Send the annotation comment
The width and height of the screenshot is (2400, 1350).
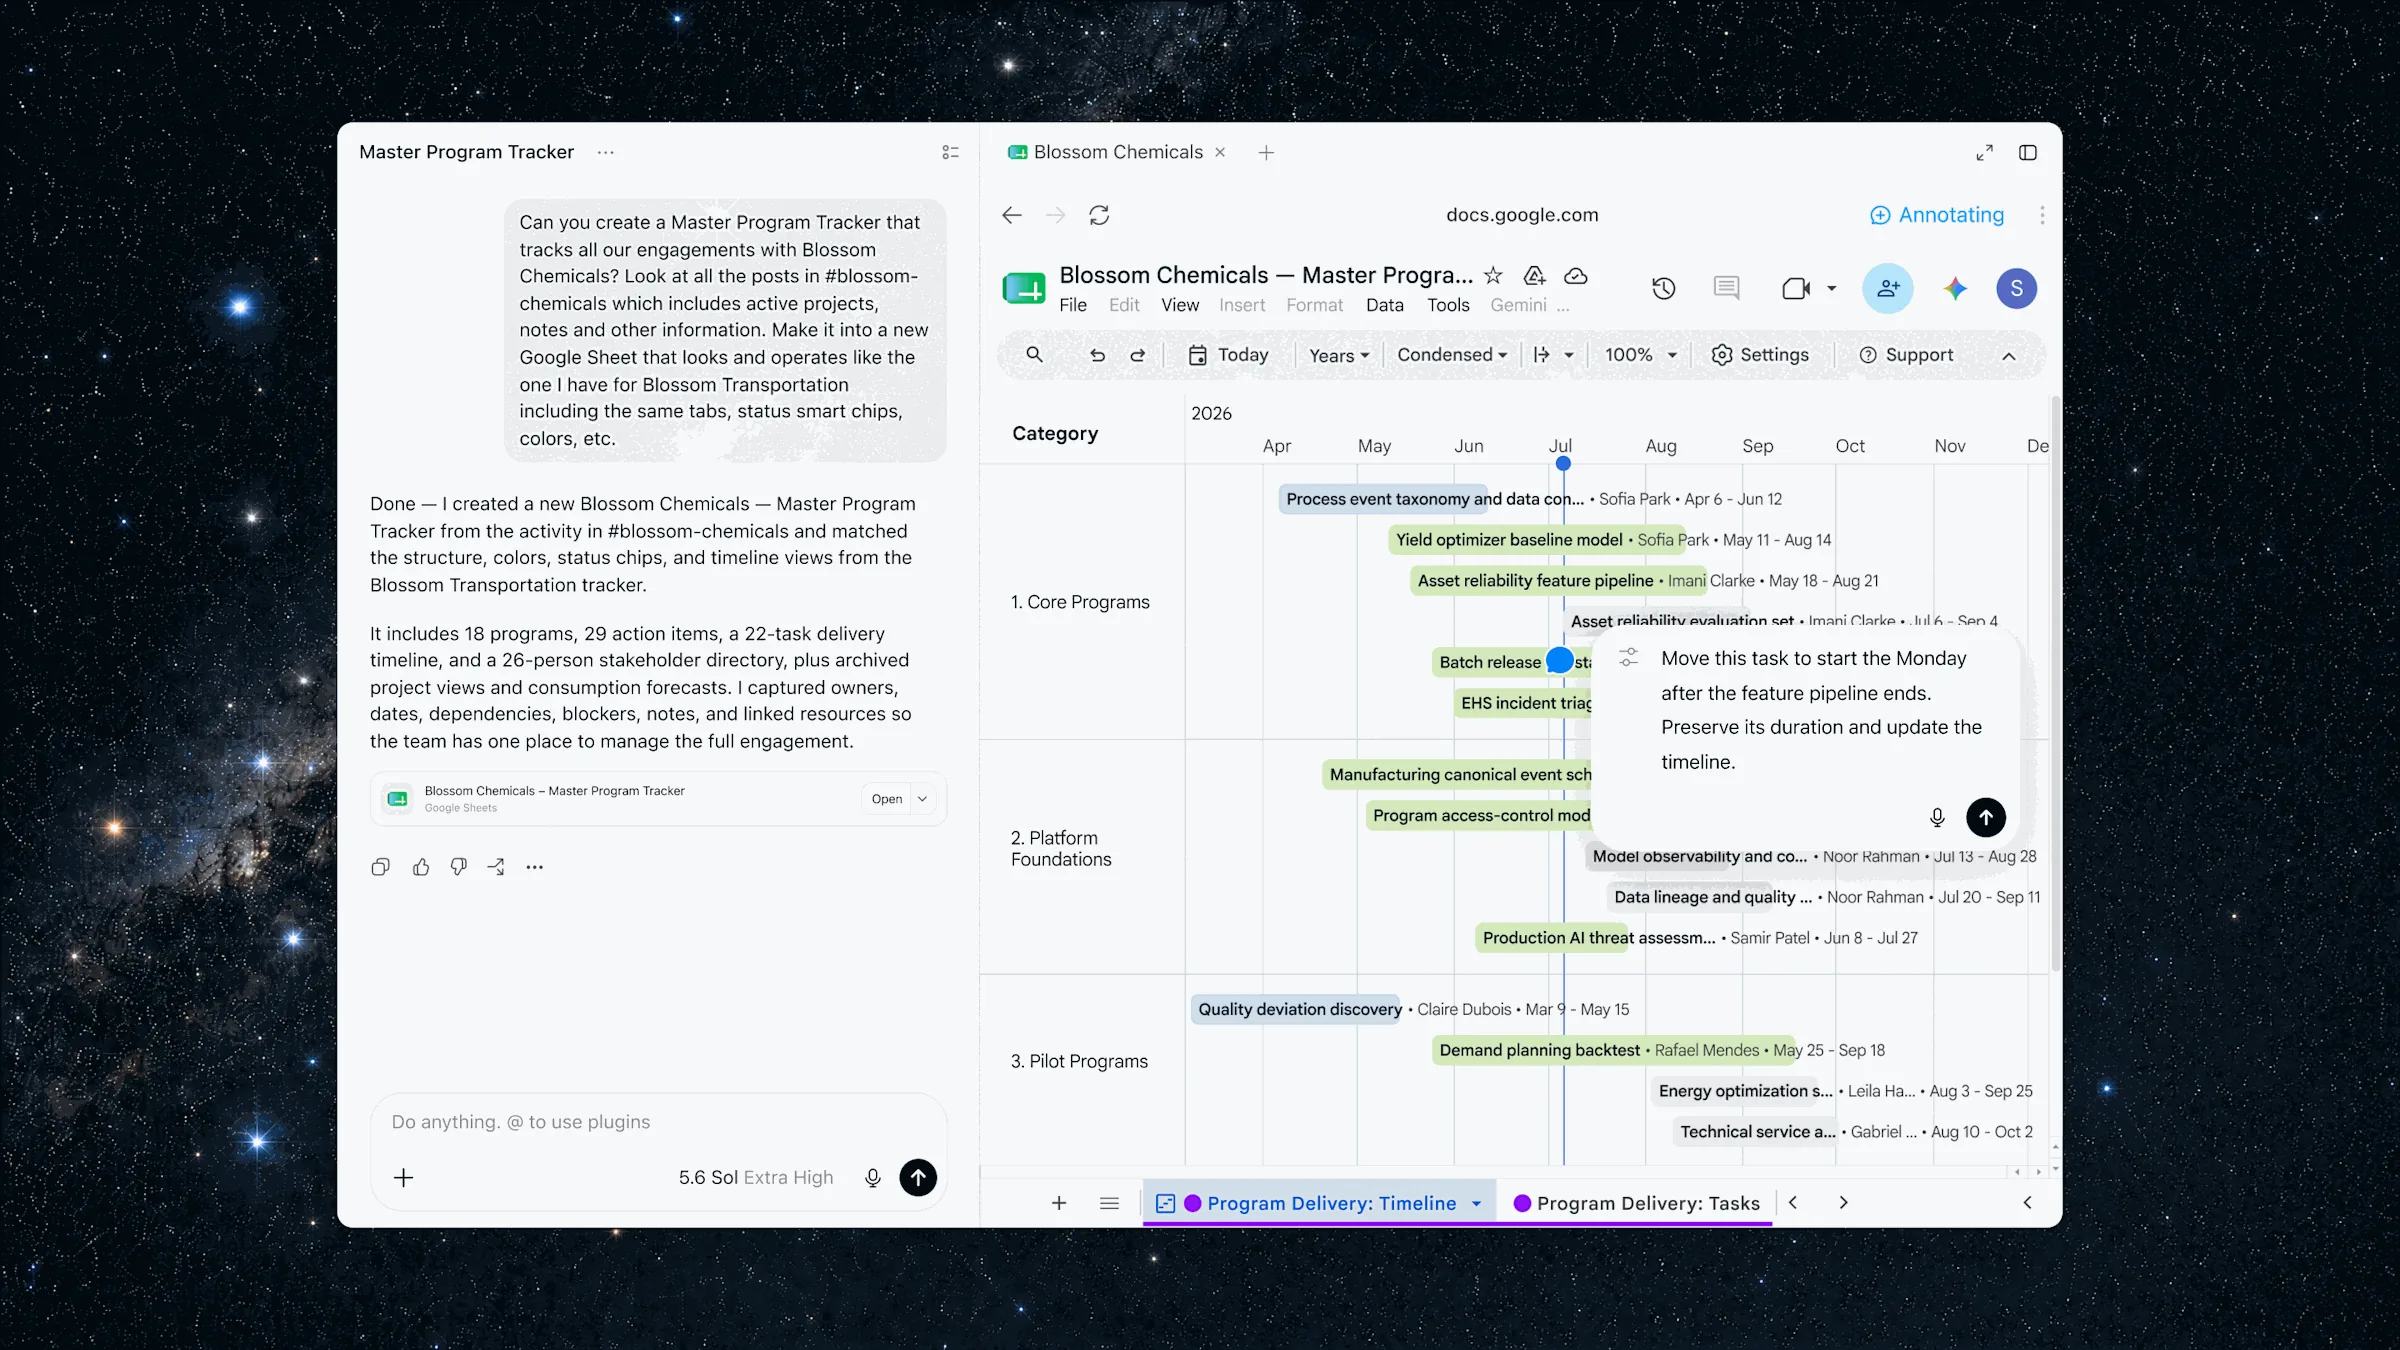click(x=1986, y=818)
